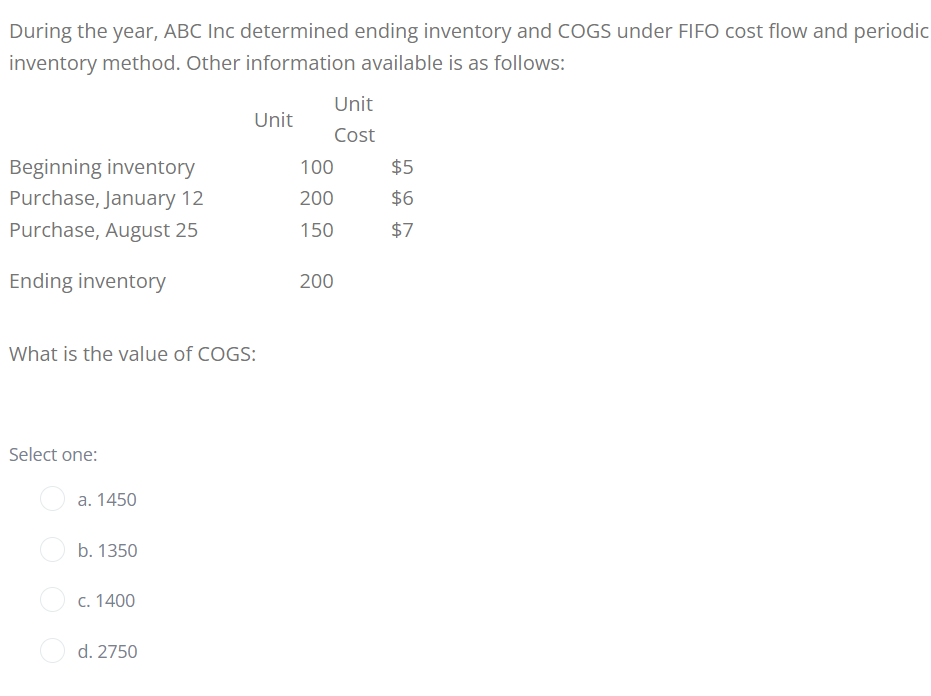
Task: Click the 'Beginning inventory' row label
Action: [102, 167]
